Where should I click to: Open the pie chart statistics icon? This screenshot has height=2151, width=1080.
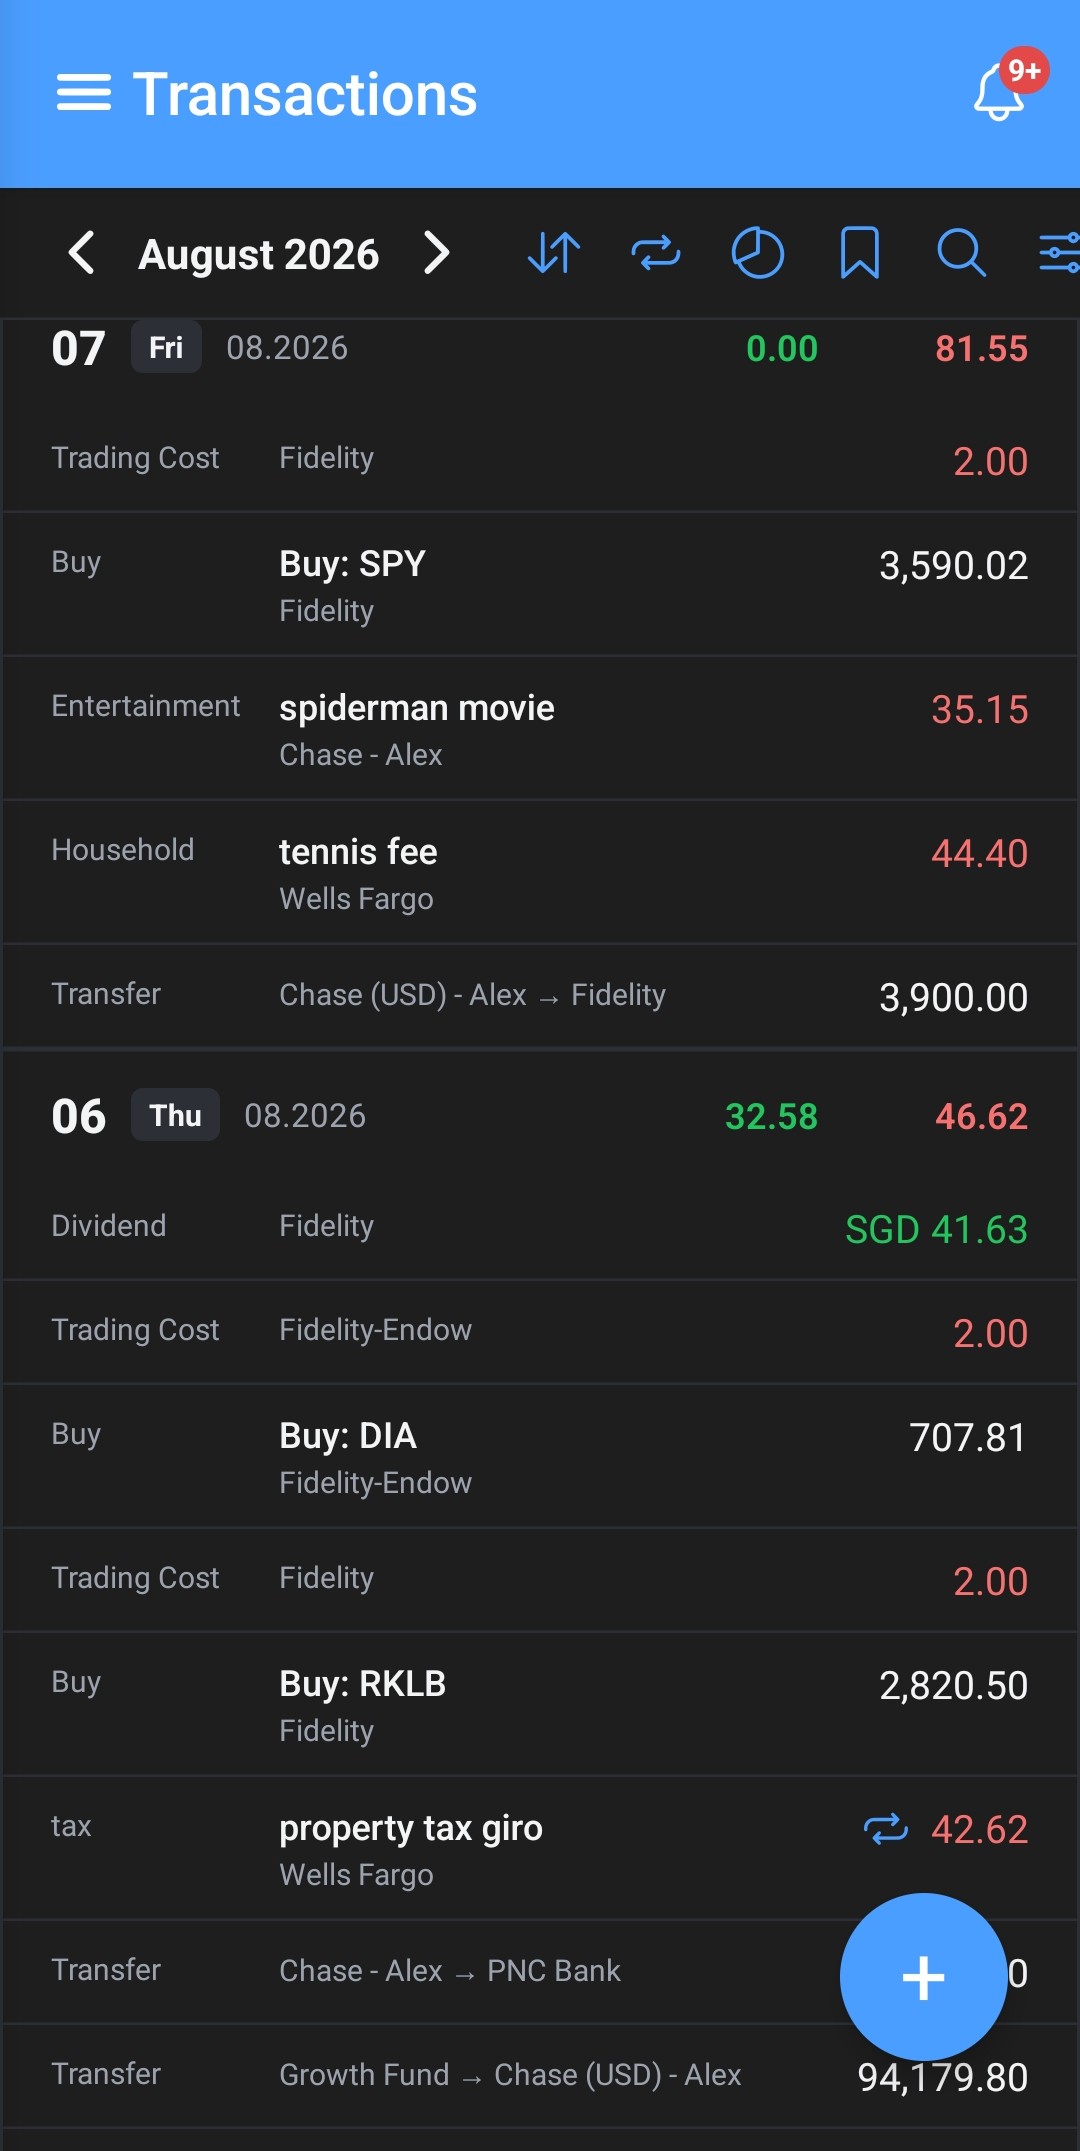[x=758, y=253]
